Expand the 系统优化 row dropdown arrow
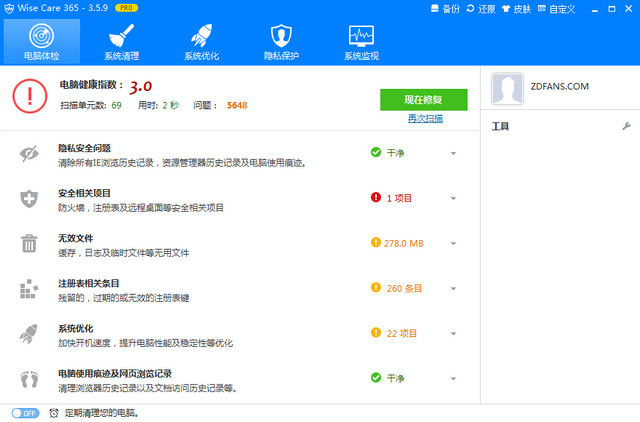Screen dimensions: 640x422 pyautogui.click(x=453, y=334)
